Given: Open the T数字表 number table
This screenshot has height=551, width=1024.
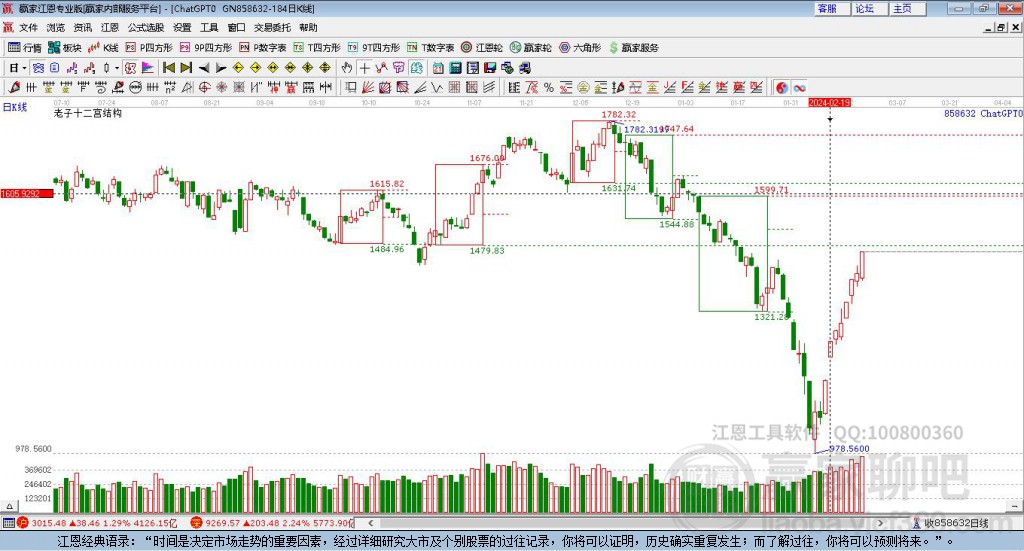Looking at the screenshot, I should [x=430, y=48].
